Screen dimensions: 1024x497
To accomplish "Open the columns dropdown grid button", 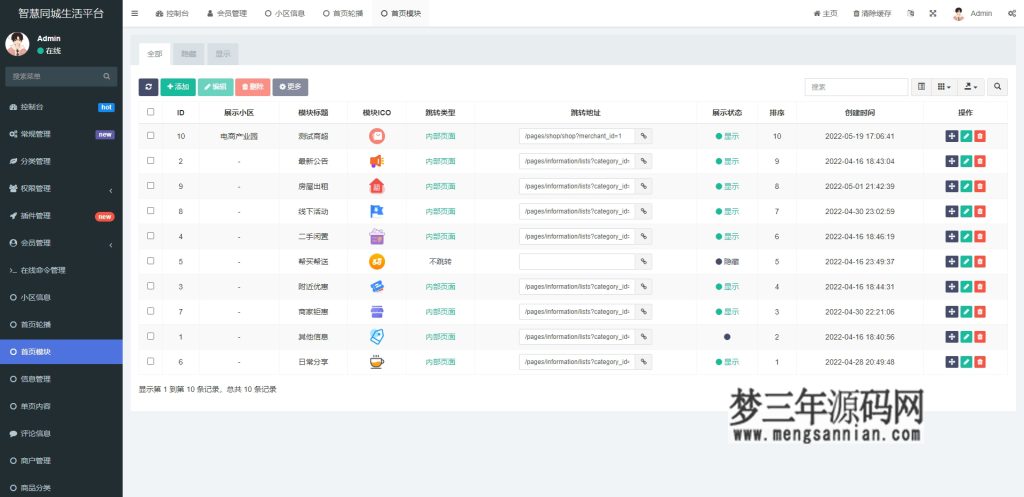I will coord(944,87).
